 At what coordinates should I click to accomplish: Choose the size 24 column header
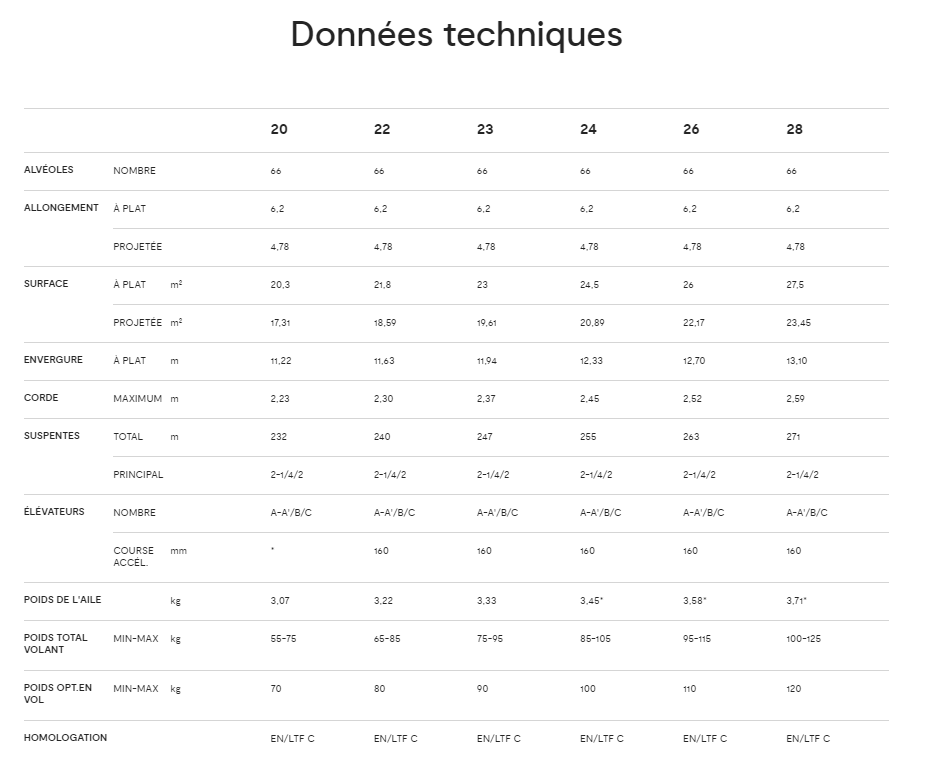coord(588,130)
